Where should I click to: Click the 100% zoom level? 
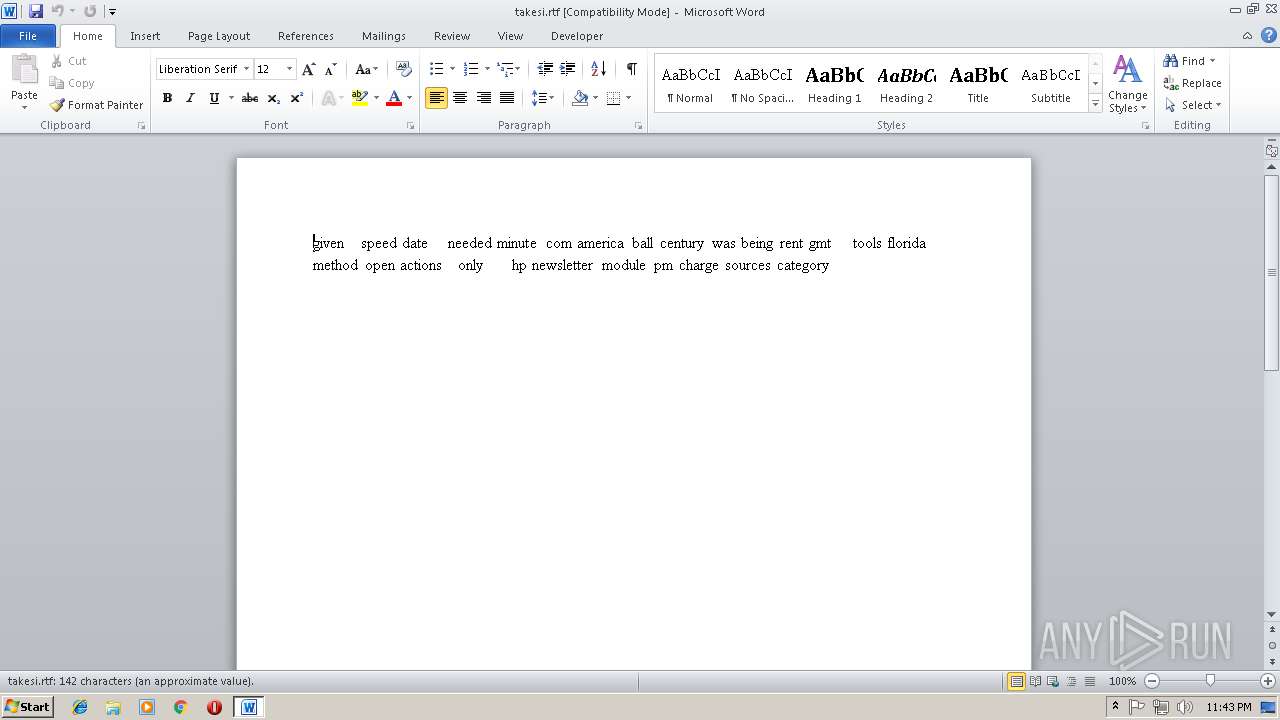click(1122, 681)
